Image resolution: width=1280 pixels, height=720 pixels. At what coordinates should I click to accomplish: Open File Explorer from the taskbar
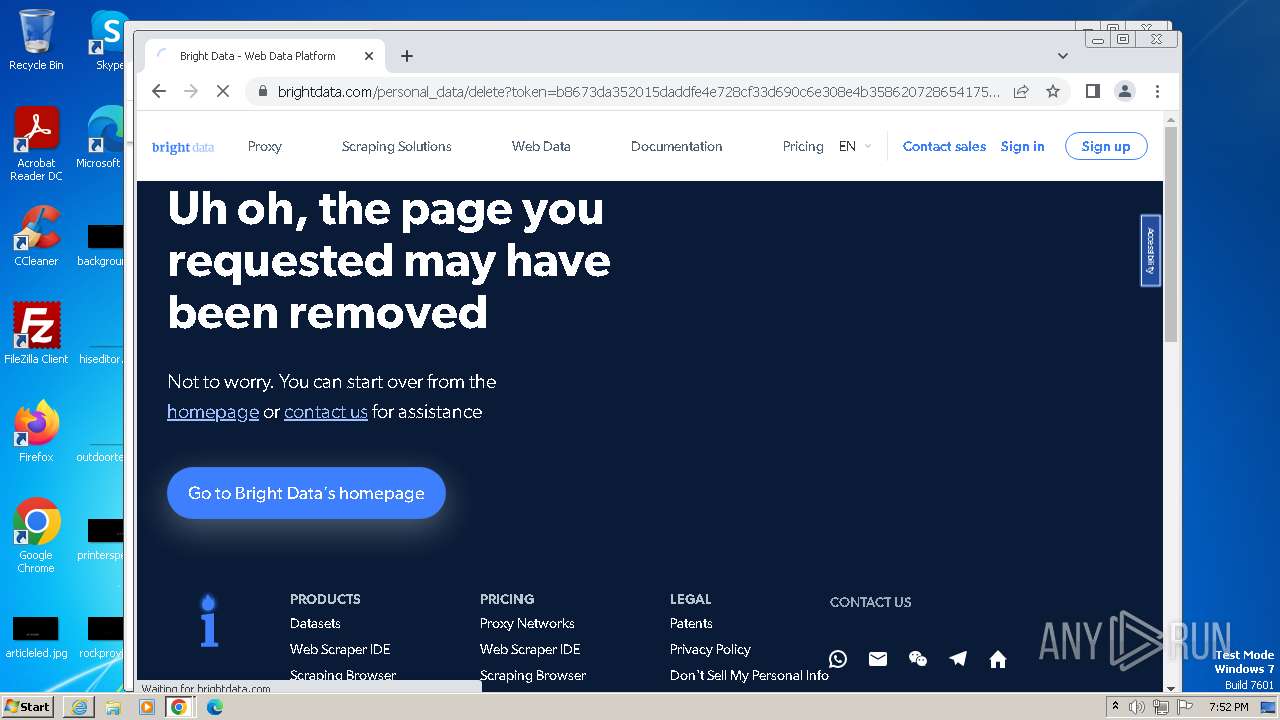(x=113, y=707)
